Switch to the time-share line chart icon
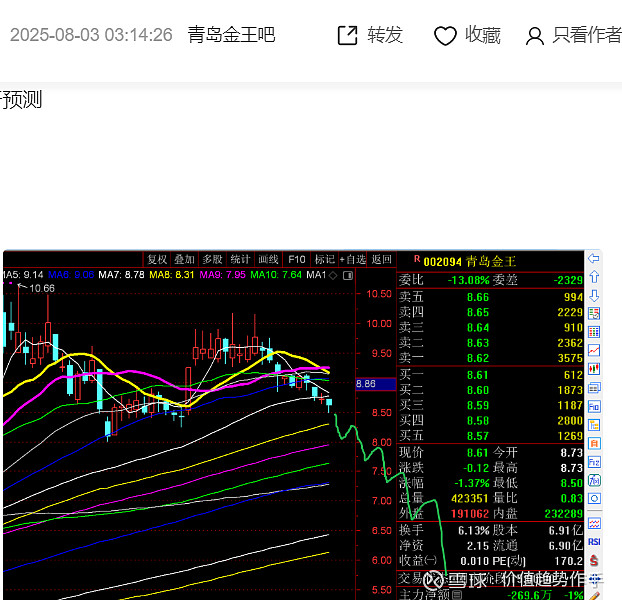Screen dimensions: 622x600 click(594, 351)
